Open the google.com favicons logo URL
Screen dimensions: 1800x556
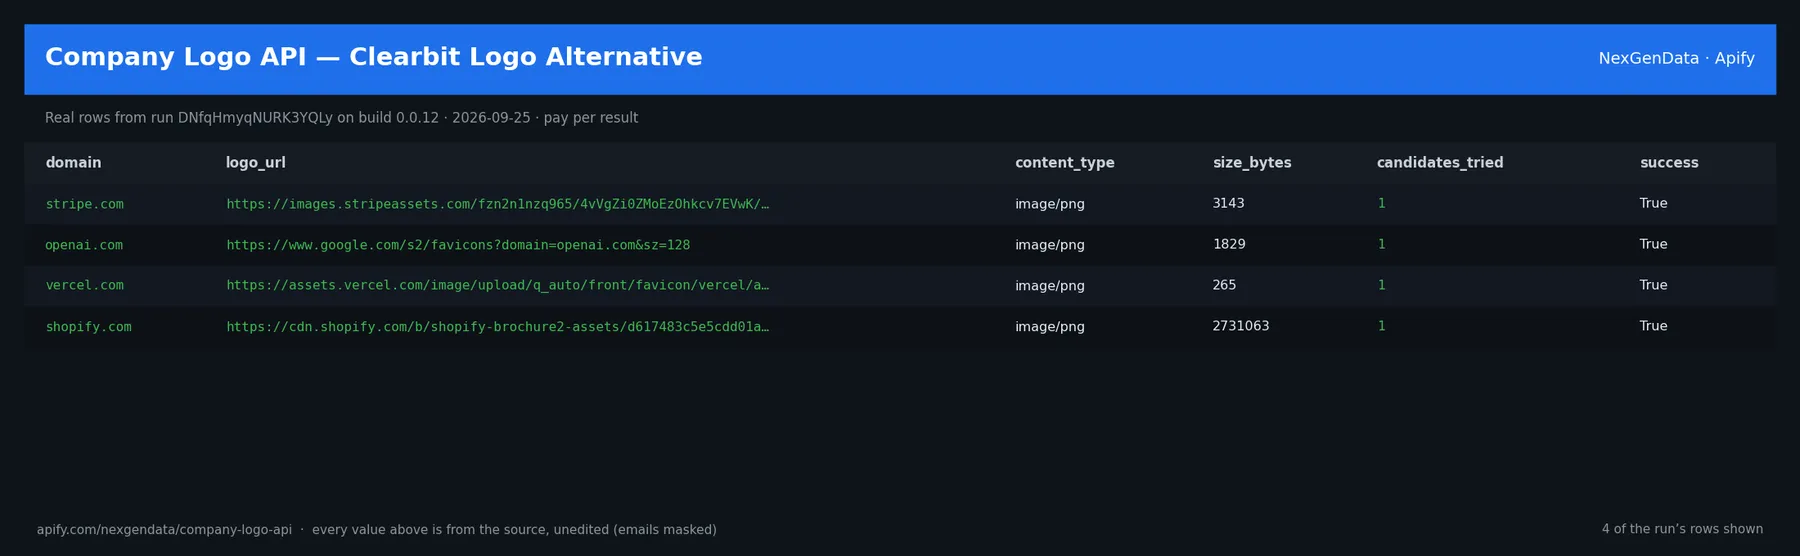[x=458, y=245]
